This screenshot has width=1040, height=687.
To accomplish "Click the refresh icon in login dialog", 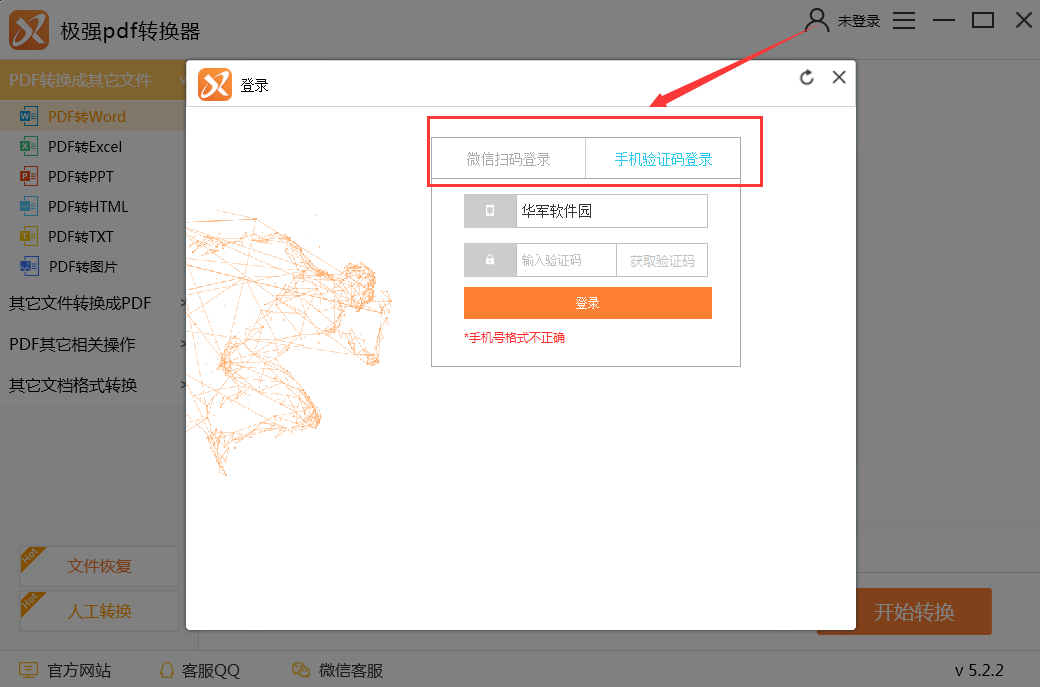I will (x=807, y=78).
